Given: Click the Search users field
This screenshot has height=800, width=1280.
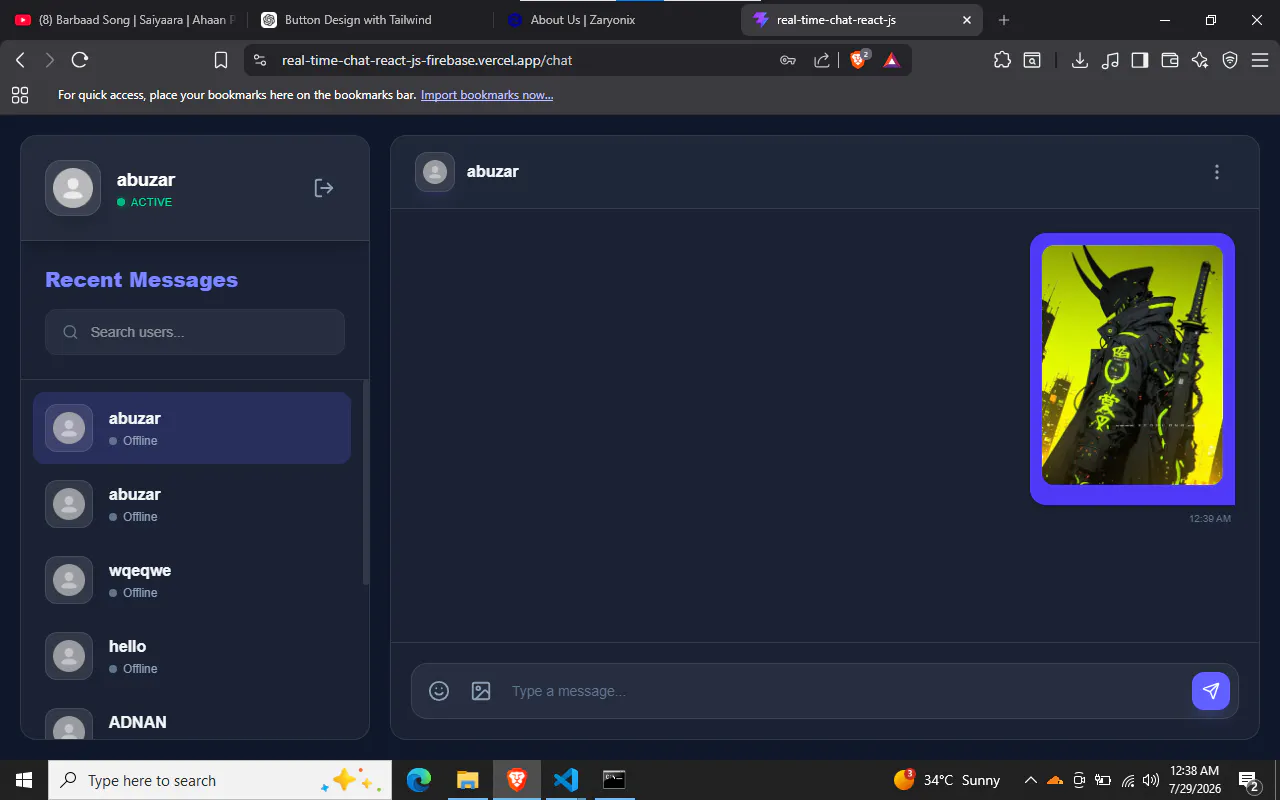Looking at the screenshot, I should coord(195,332).
